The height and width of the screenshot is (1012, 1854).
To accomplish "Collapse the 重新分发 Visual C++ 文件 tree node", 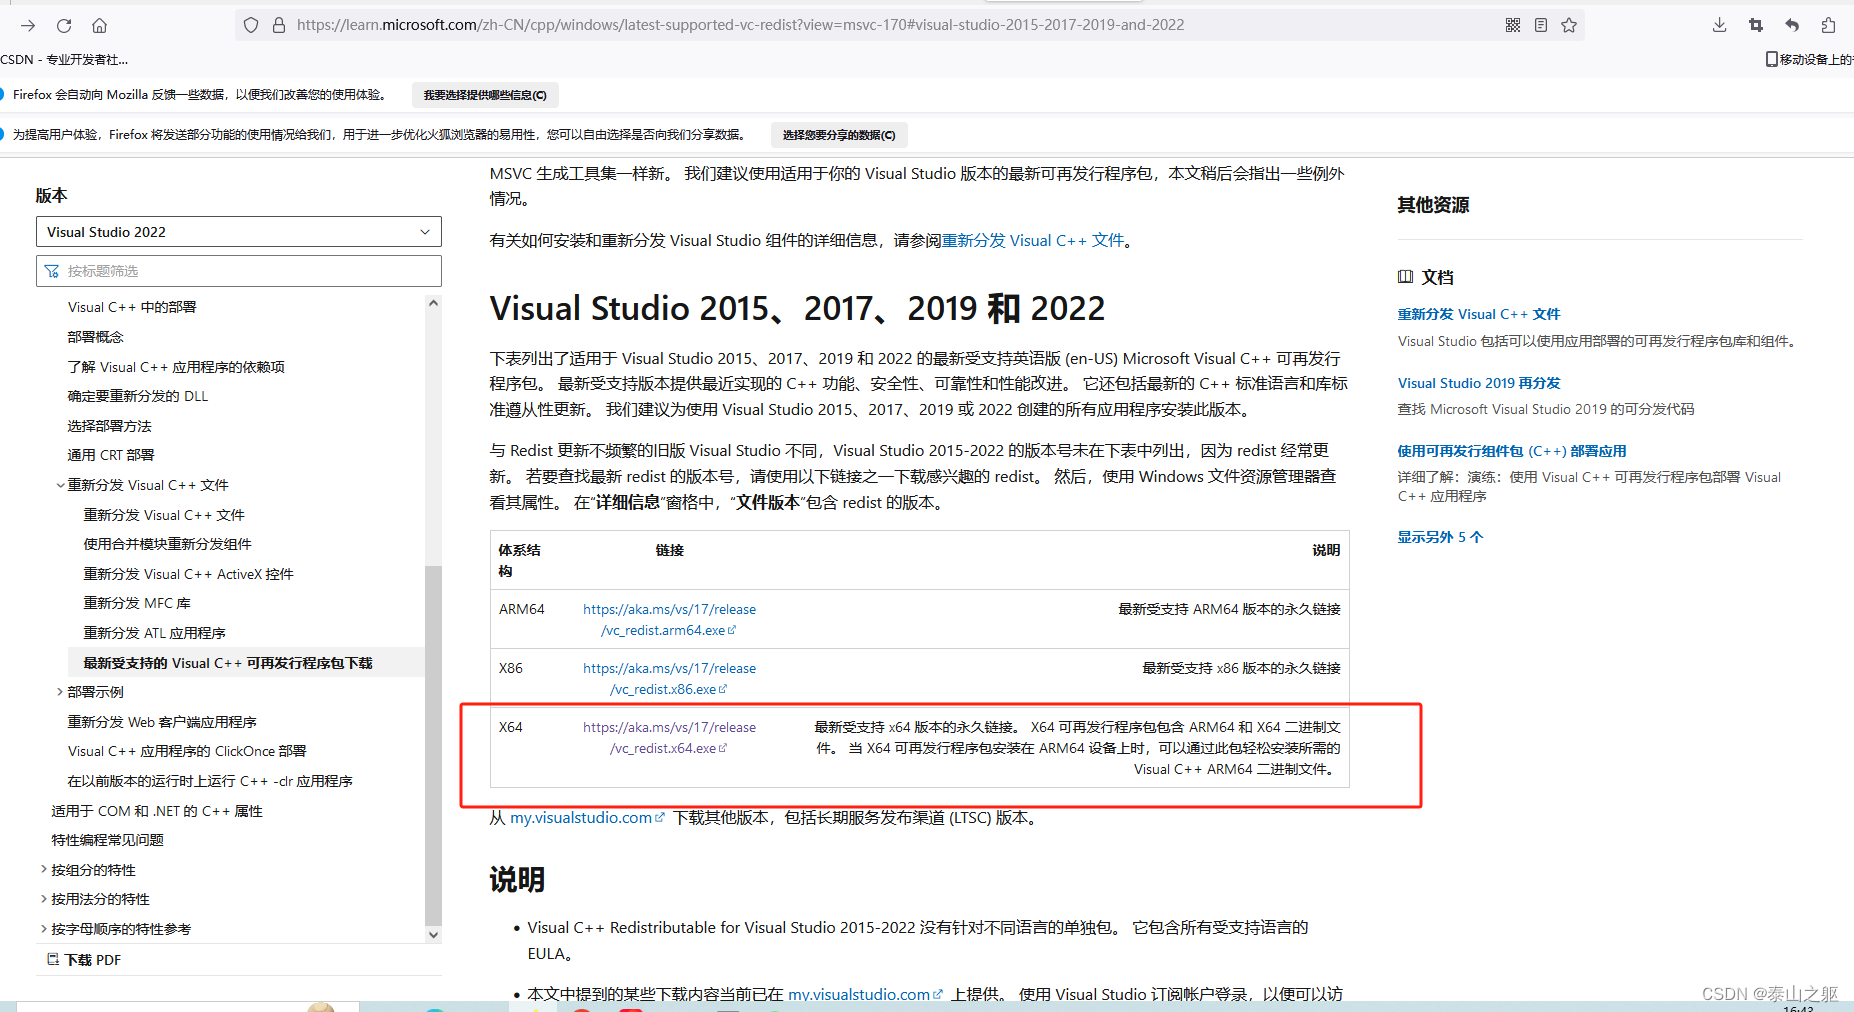I will coord(60,485).
